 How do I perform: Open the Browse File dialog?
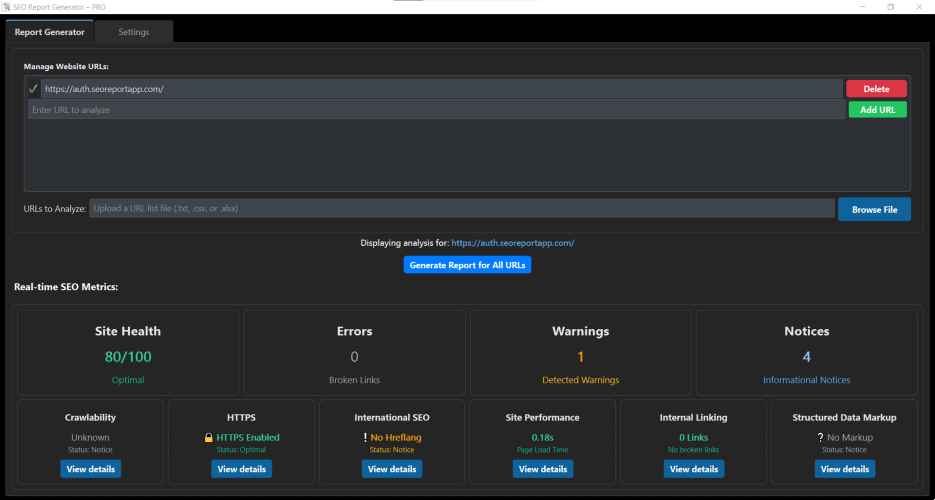(x=874, y=209)
